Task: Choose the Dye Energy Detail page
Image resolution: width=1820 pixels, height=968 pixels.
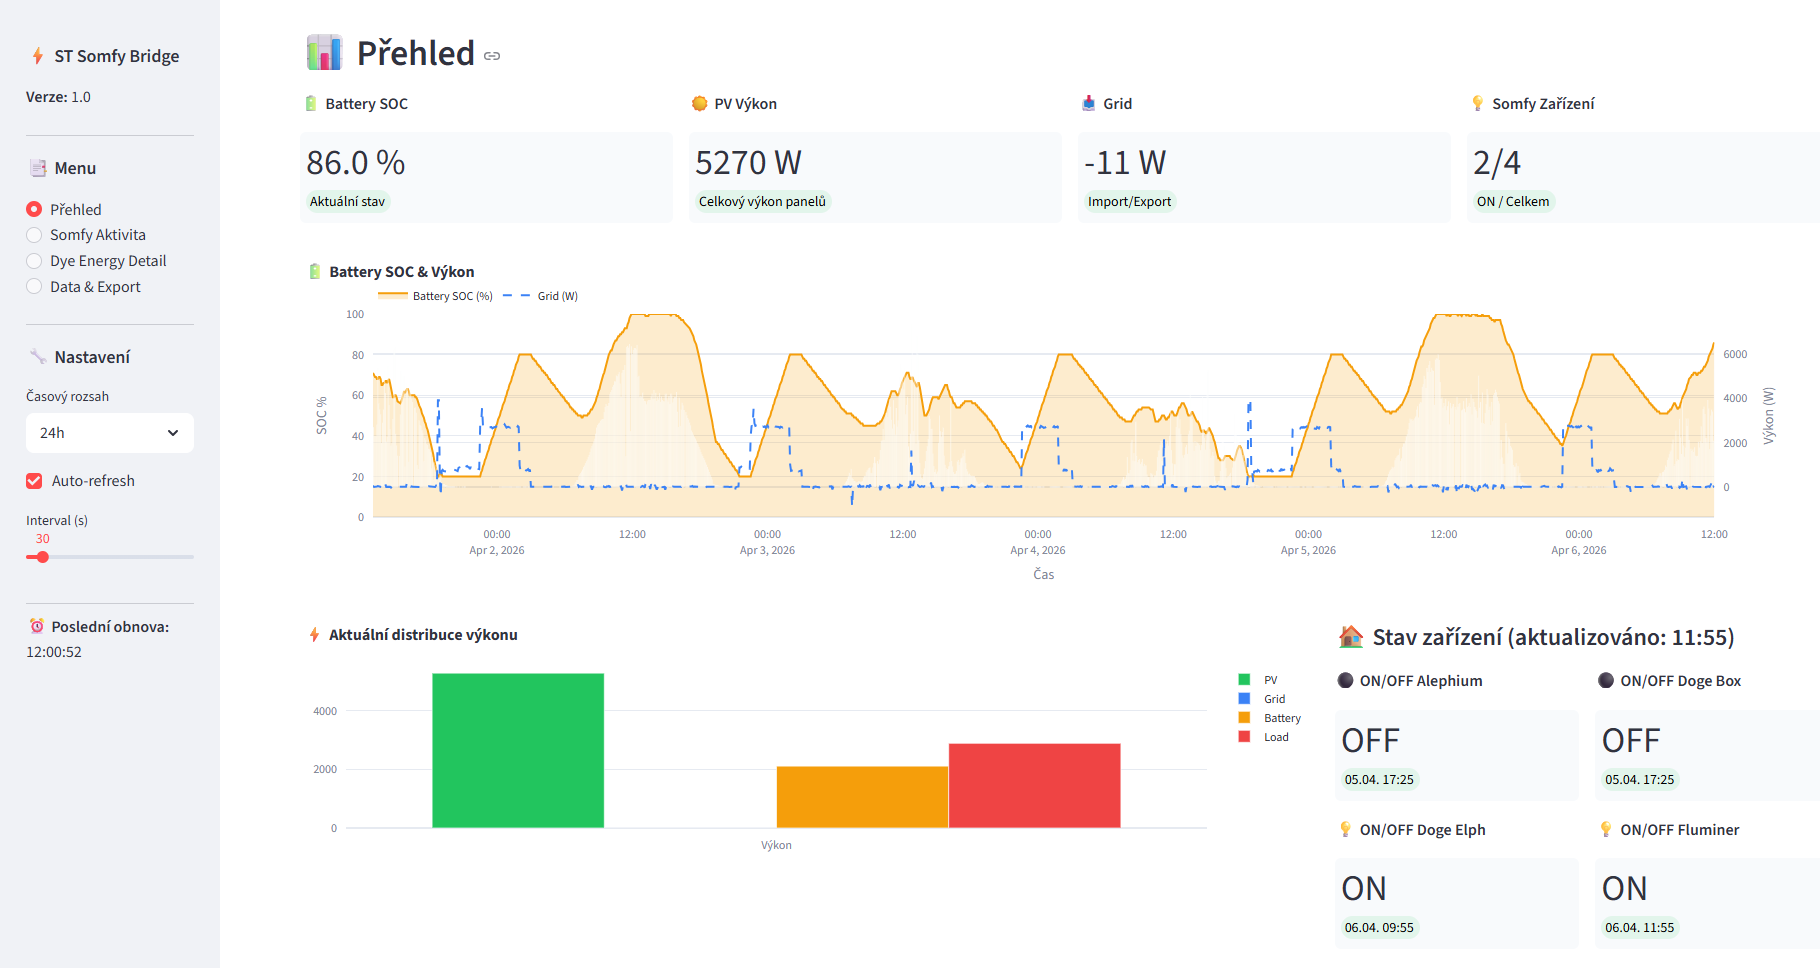Action: pyautogui.click(x=34, y=261)
